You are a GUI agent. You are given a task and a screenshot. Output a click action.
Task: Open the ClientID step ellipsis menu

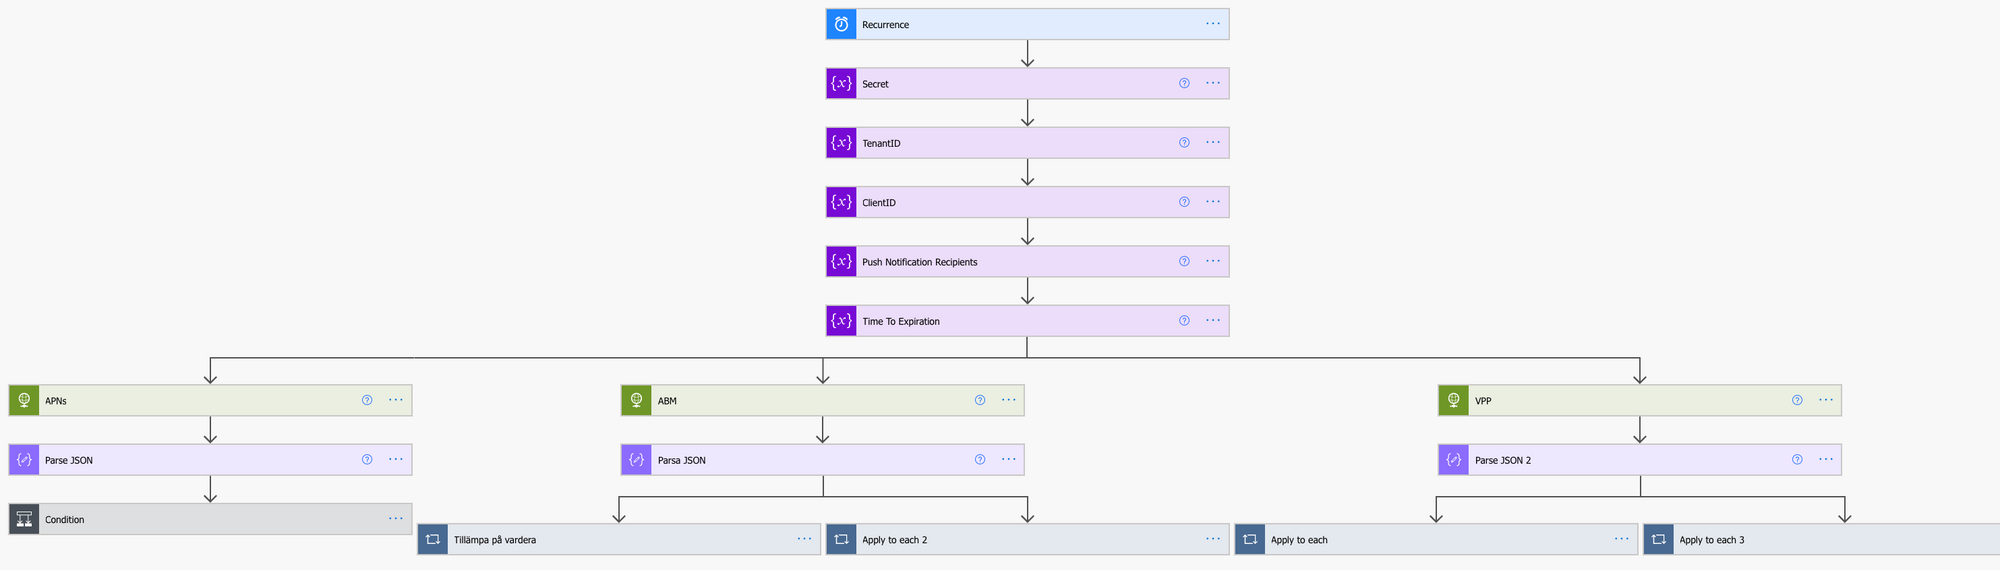coord(1213,202)
